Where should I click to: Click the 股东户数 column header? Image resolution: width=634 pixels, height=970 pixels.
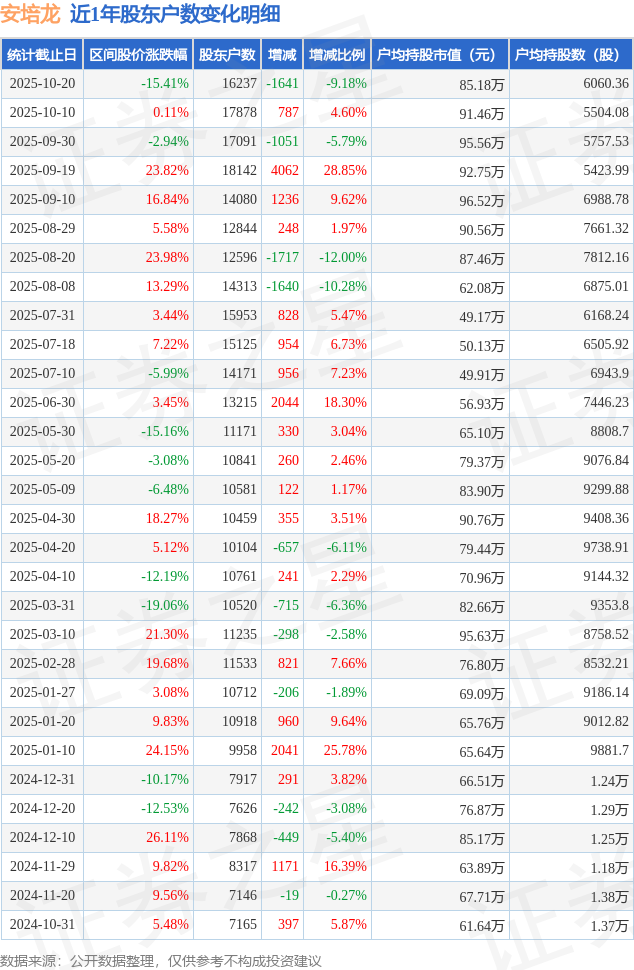227,55
